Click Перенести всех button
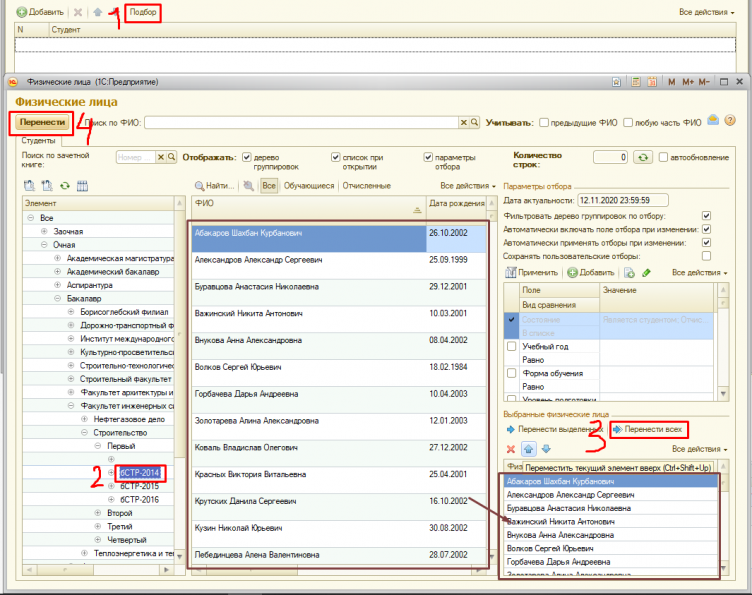This screenshot has width=752, height=595. [647, 430]
